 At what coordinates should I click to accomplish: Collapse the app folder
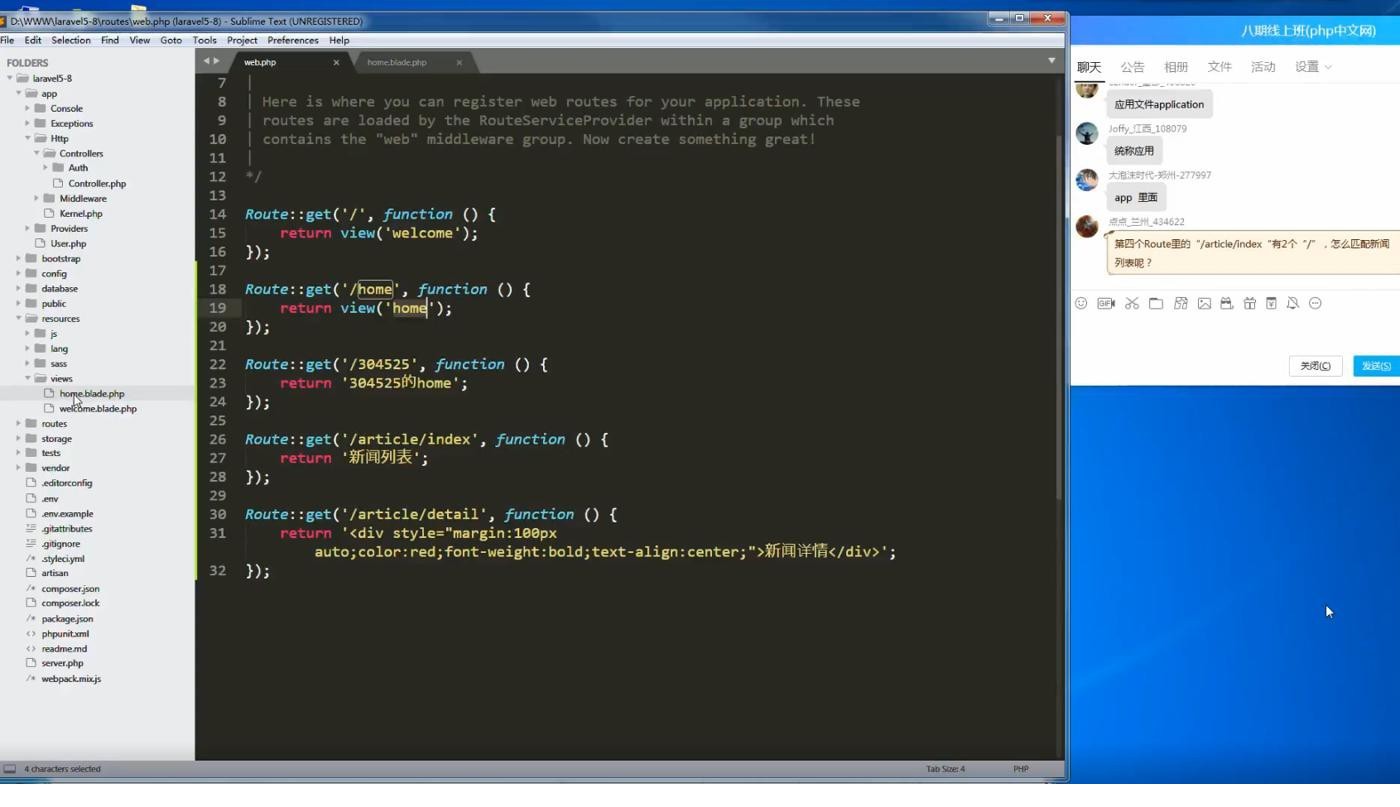[x=19, y=93]
